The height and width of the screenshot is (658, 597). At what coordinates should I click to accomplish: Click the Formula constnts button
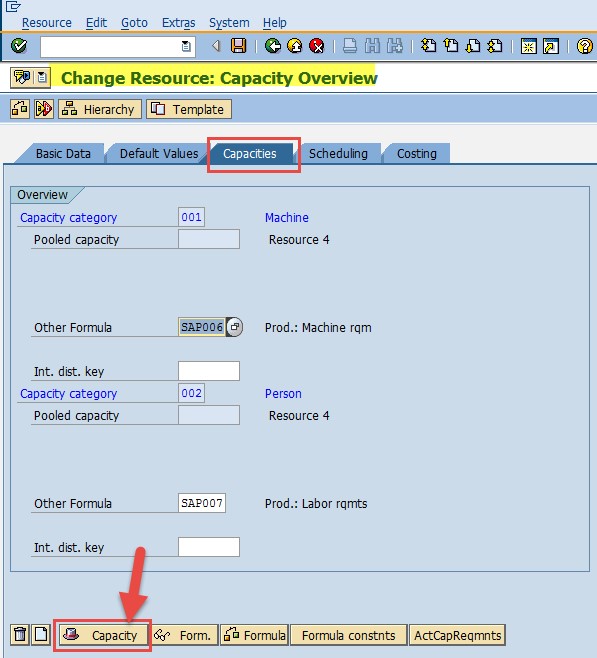pyautogui.click(x=349, y=635)
